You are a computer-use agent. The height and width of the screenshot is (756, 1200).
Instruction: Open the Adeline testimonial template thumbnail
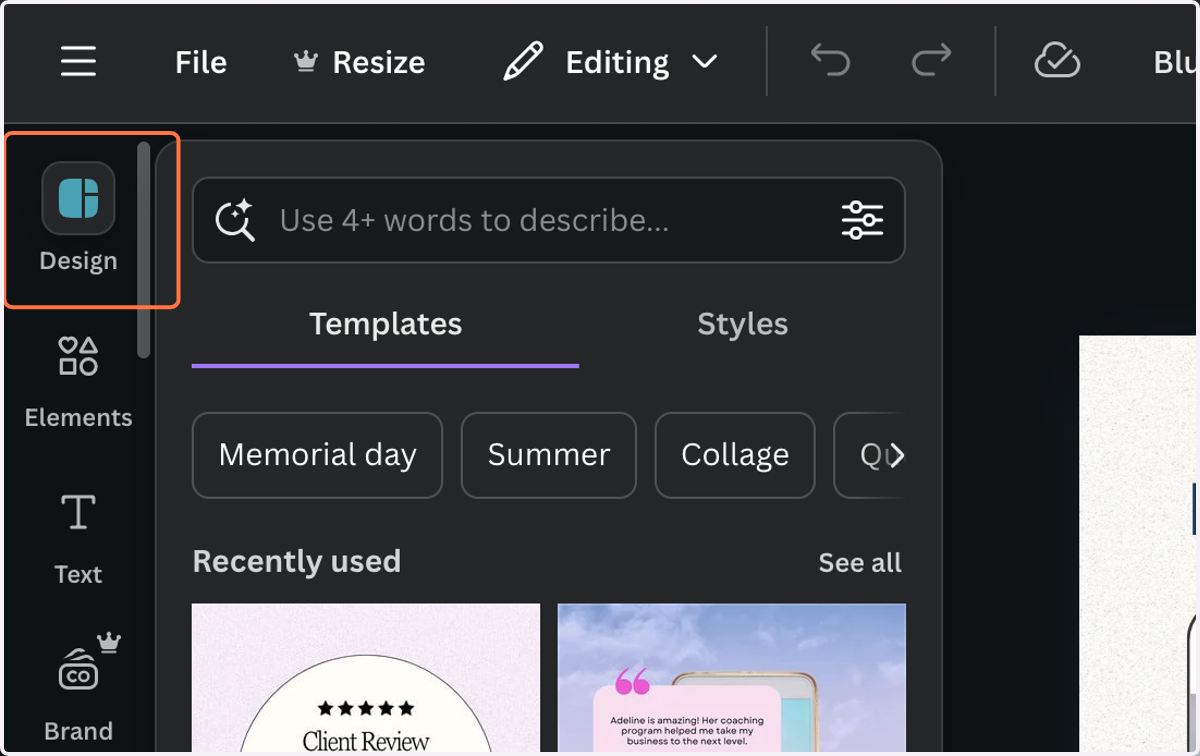732,679
